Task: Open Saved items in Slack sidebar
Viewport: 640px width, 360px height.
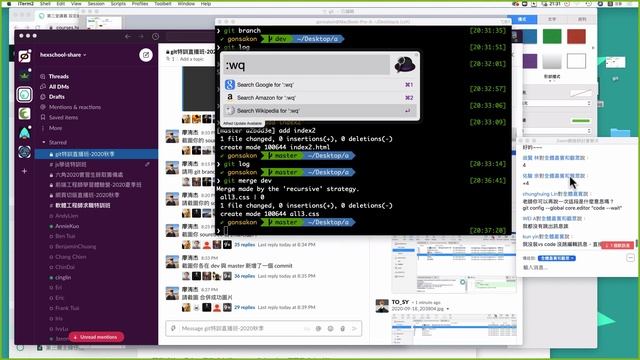Action: coord(63,117)
